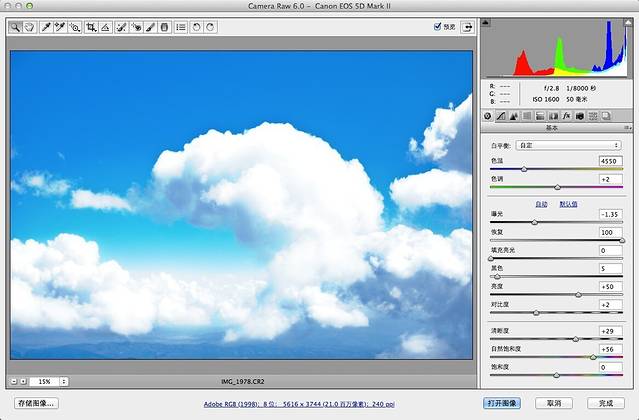
Task: Click the 曝光 exposure value field
Action: (x=609, y=214)
